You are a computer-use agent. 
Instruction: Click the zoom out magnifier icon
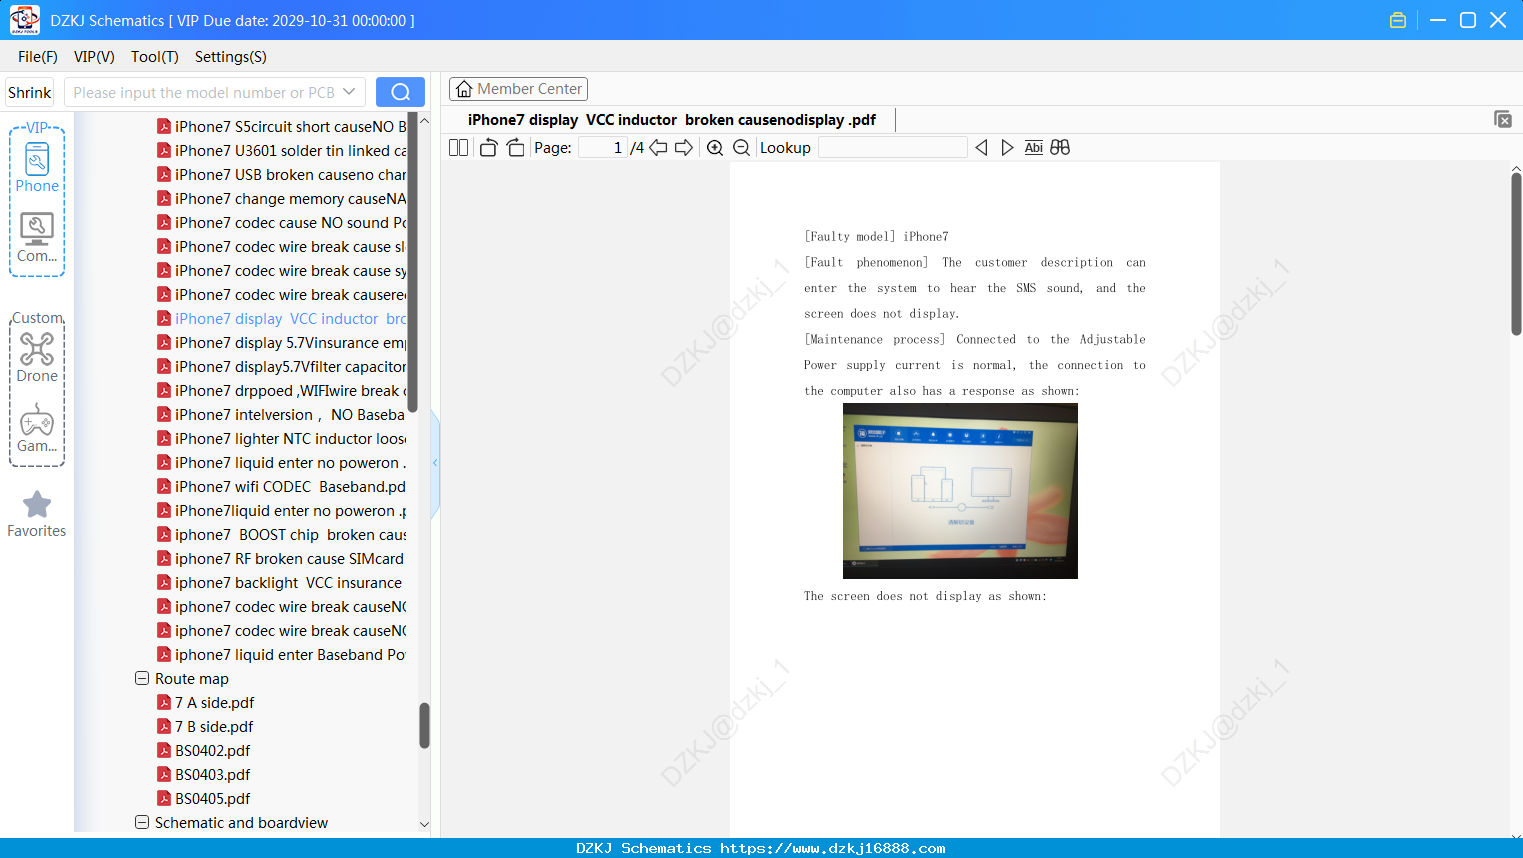point(742,148)
